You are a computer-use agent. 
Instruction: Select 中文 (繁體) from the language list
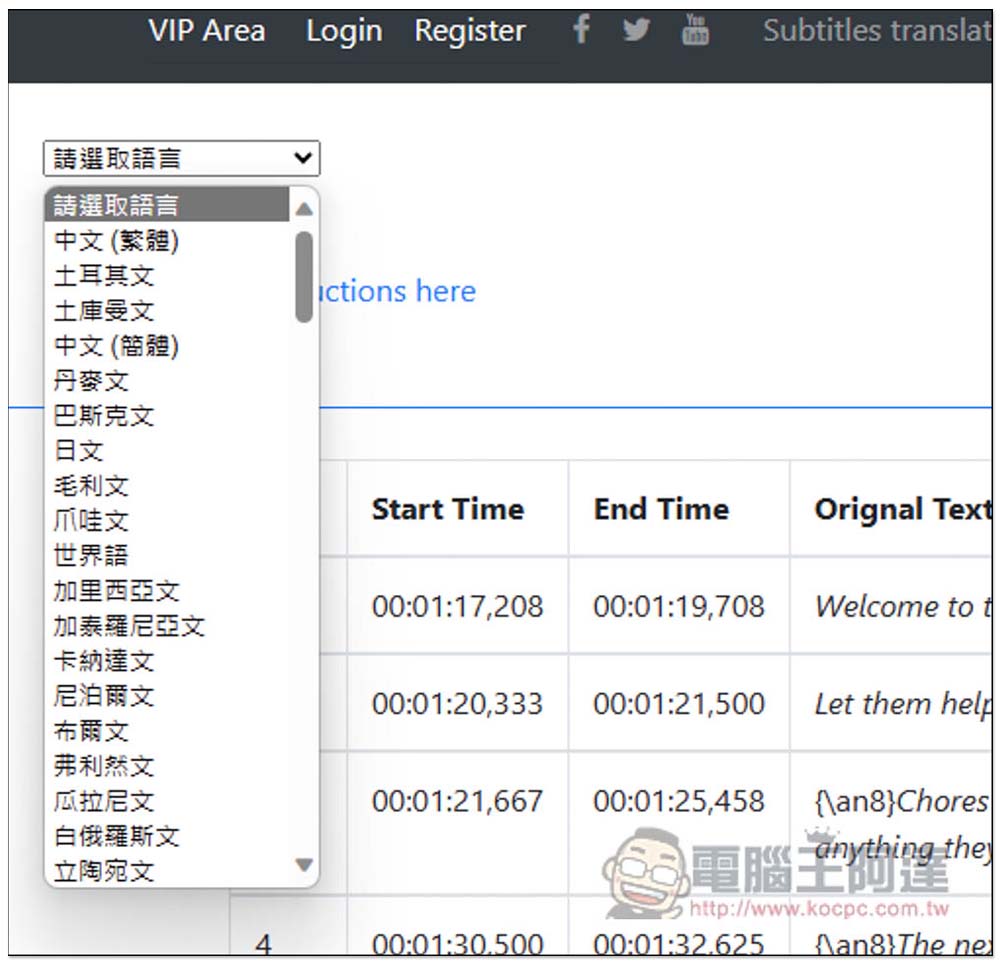(166, 241)
